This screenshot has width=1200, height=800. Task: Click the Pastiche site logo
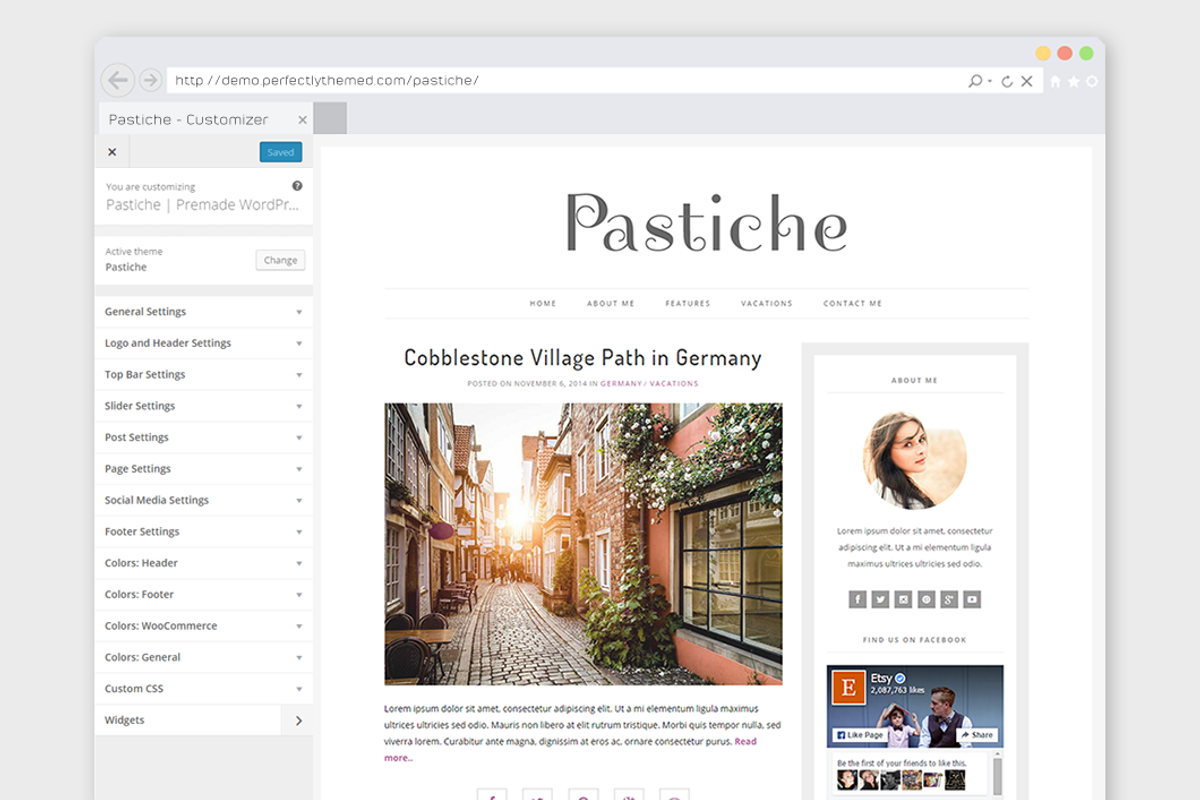click(707, 221)
